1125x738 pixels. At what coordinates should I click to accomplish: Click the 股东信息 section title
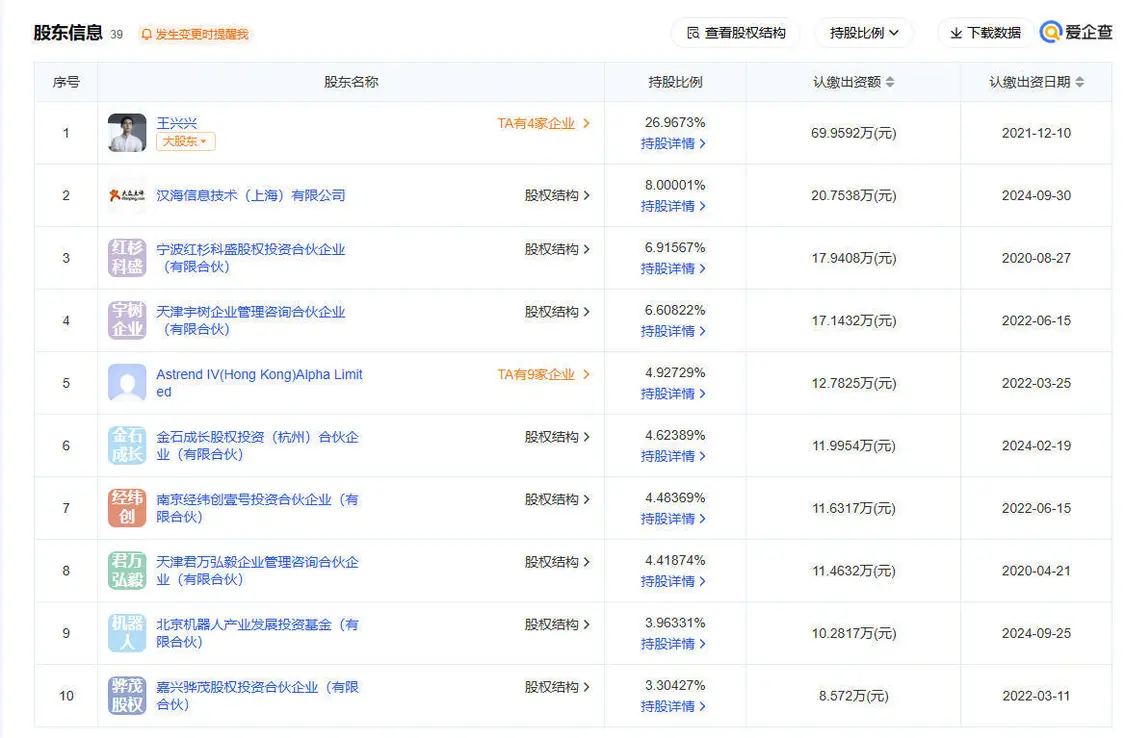[x=68, y=32]
